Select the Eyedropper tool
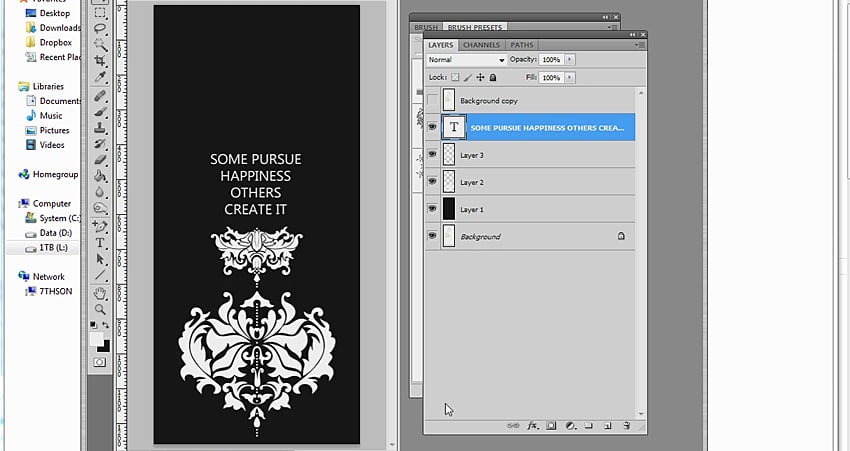850x451 pixels. [100, 76]
